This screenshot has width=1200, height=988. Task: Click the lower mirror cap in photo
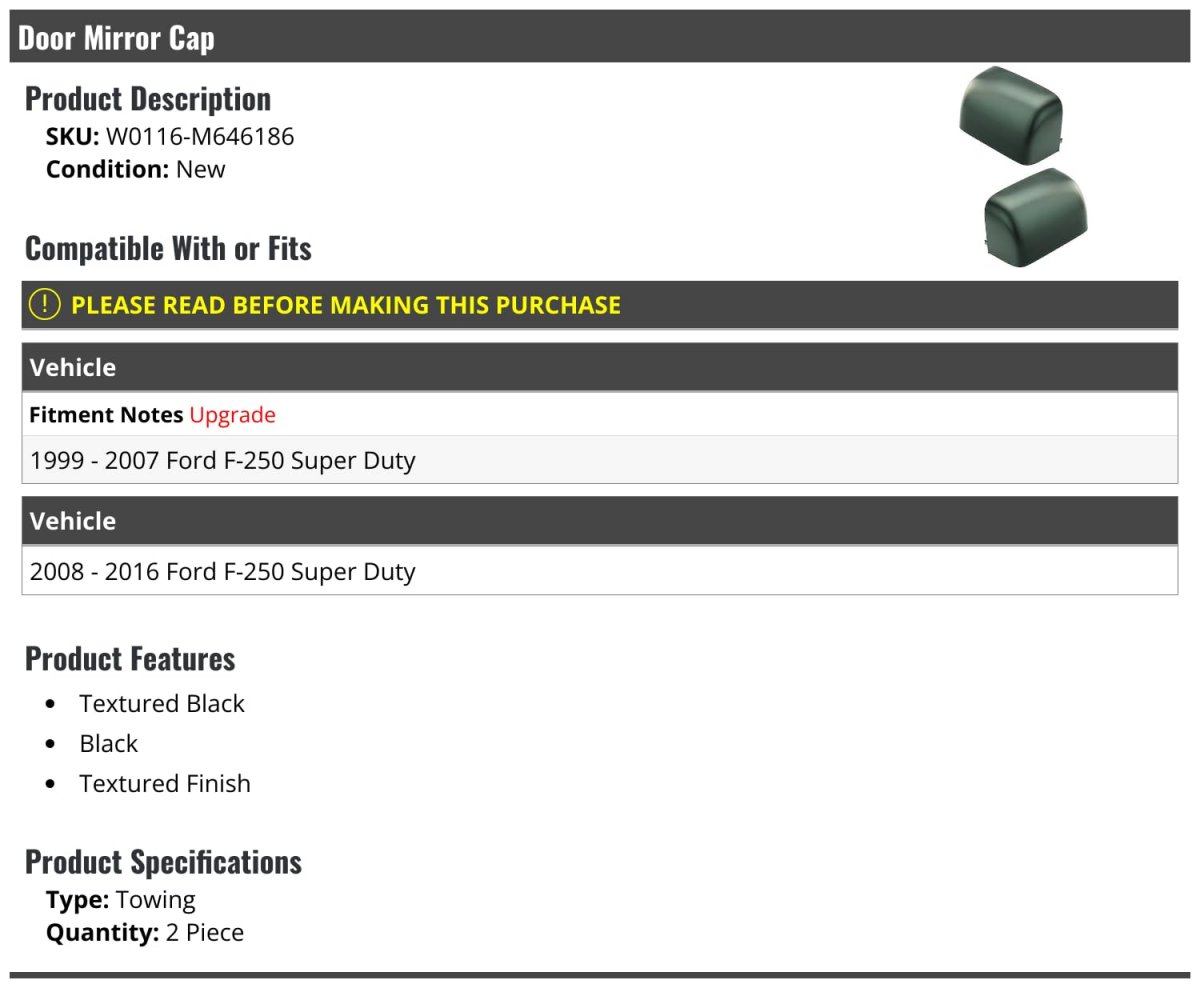1036,218
